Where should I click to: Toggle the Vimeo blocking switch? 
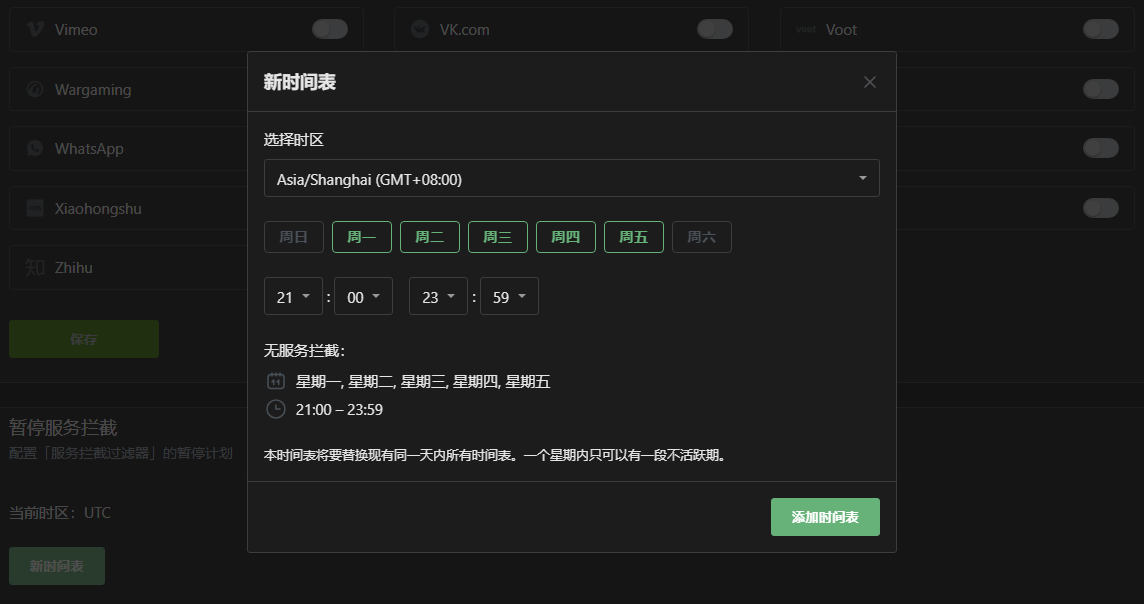point(329,29)
